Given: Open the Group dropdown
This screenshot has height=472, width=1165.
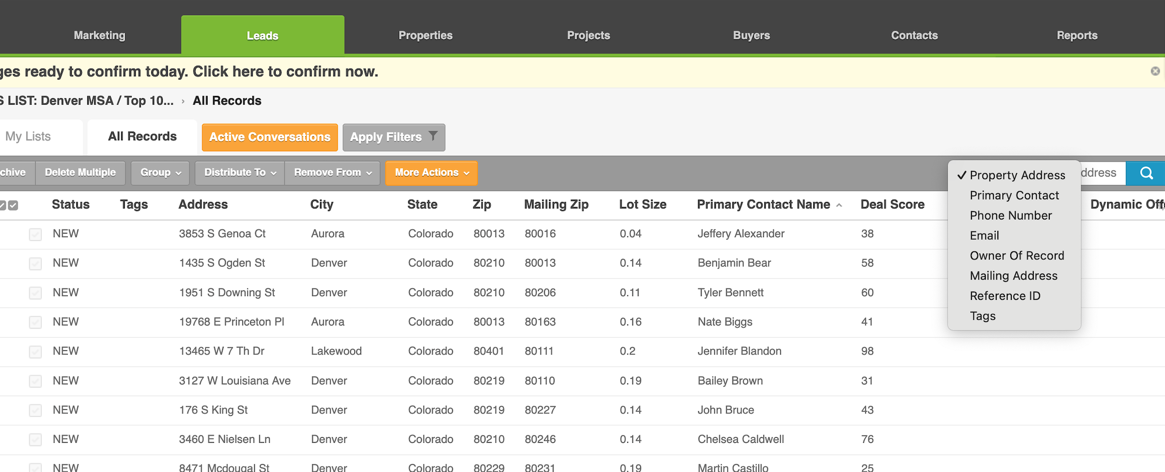Looking at the screenshot, I should [x=160, y=172].
